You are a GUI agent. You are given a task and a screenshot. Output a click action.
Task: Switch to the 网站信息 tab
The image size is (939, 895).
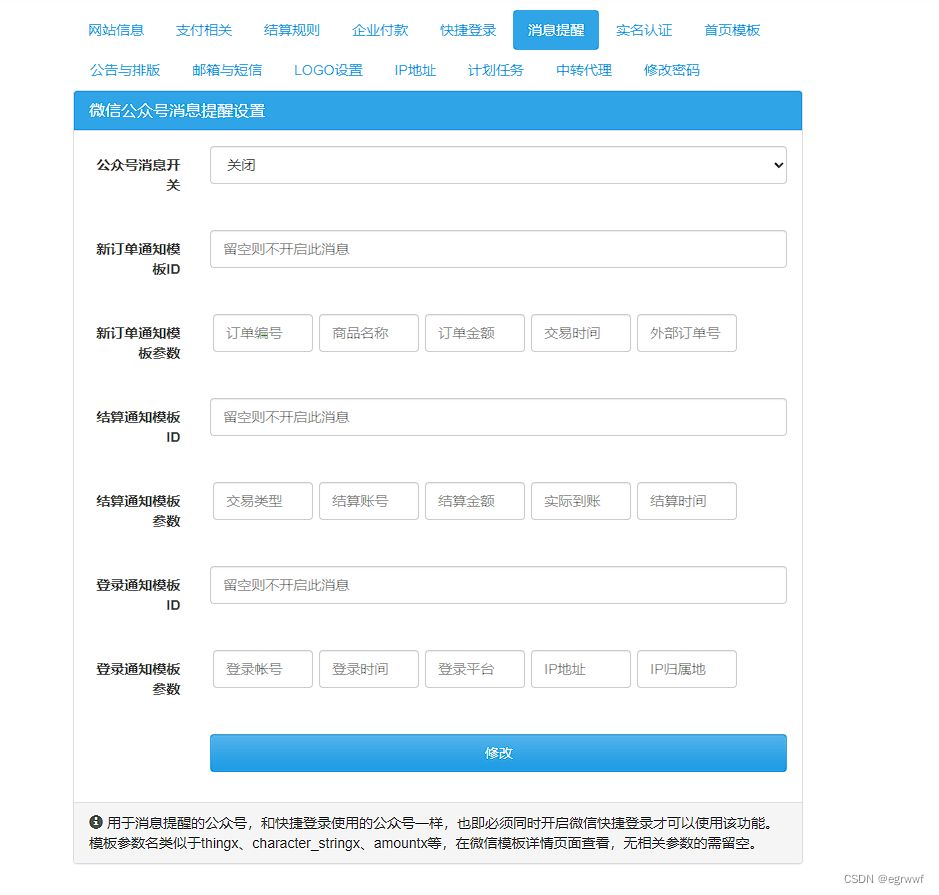[x=115, y=30]
